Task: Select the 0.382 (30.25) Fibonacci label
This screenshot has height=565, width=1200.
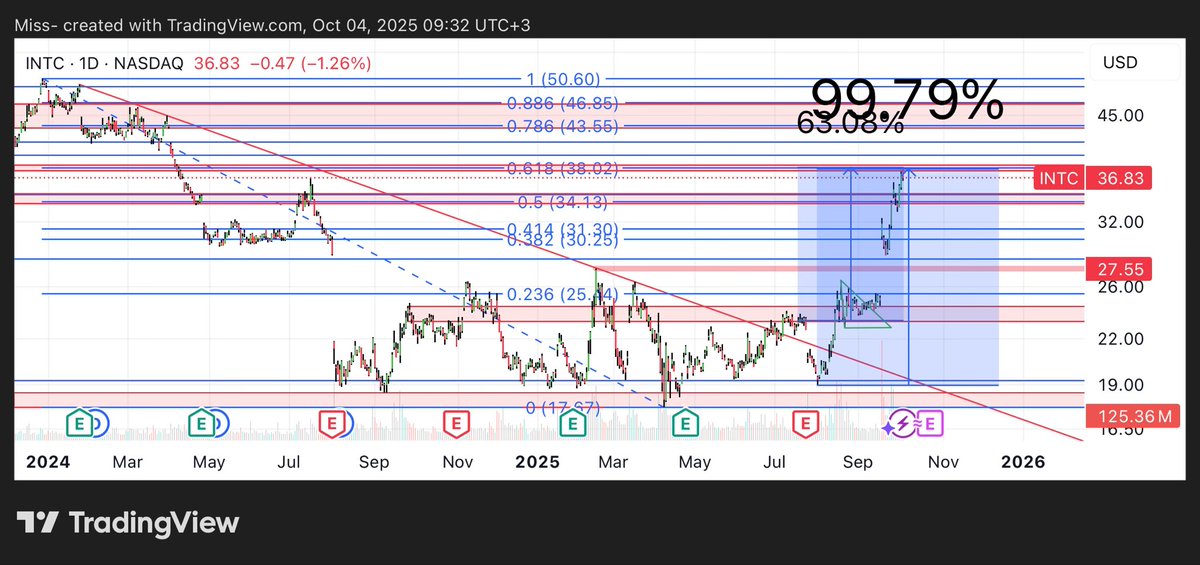Action: click(x=563, y=240)
